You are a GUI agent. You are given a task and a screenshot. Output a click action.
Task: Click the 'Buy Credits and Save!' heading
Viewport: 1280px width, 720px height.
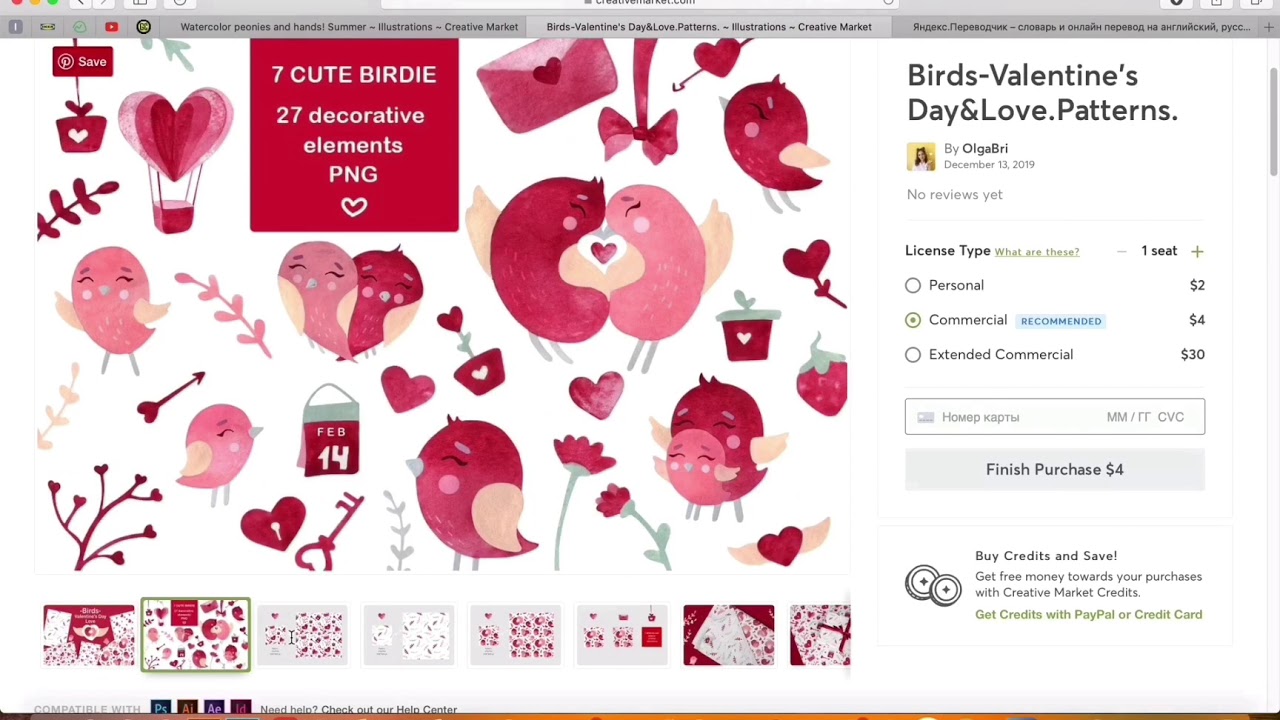point(1046,556)
